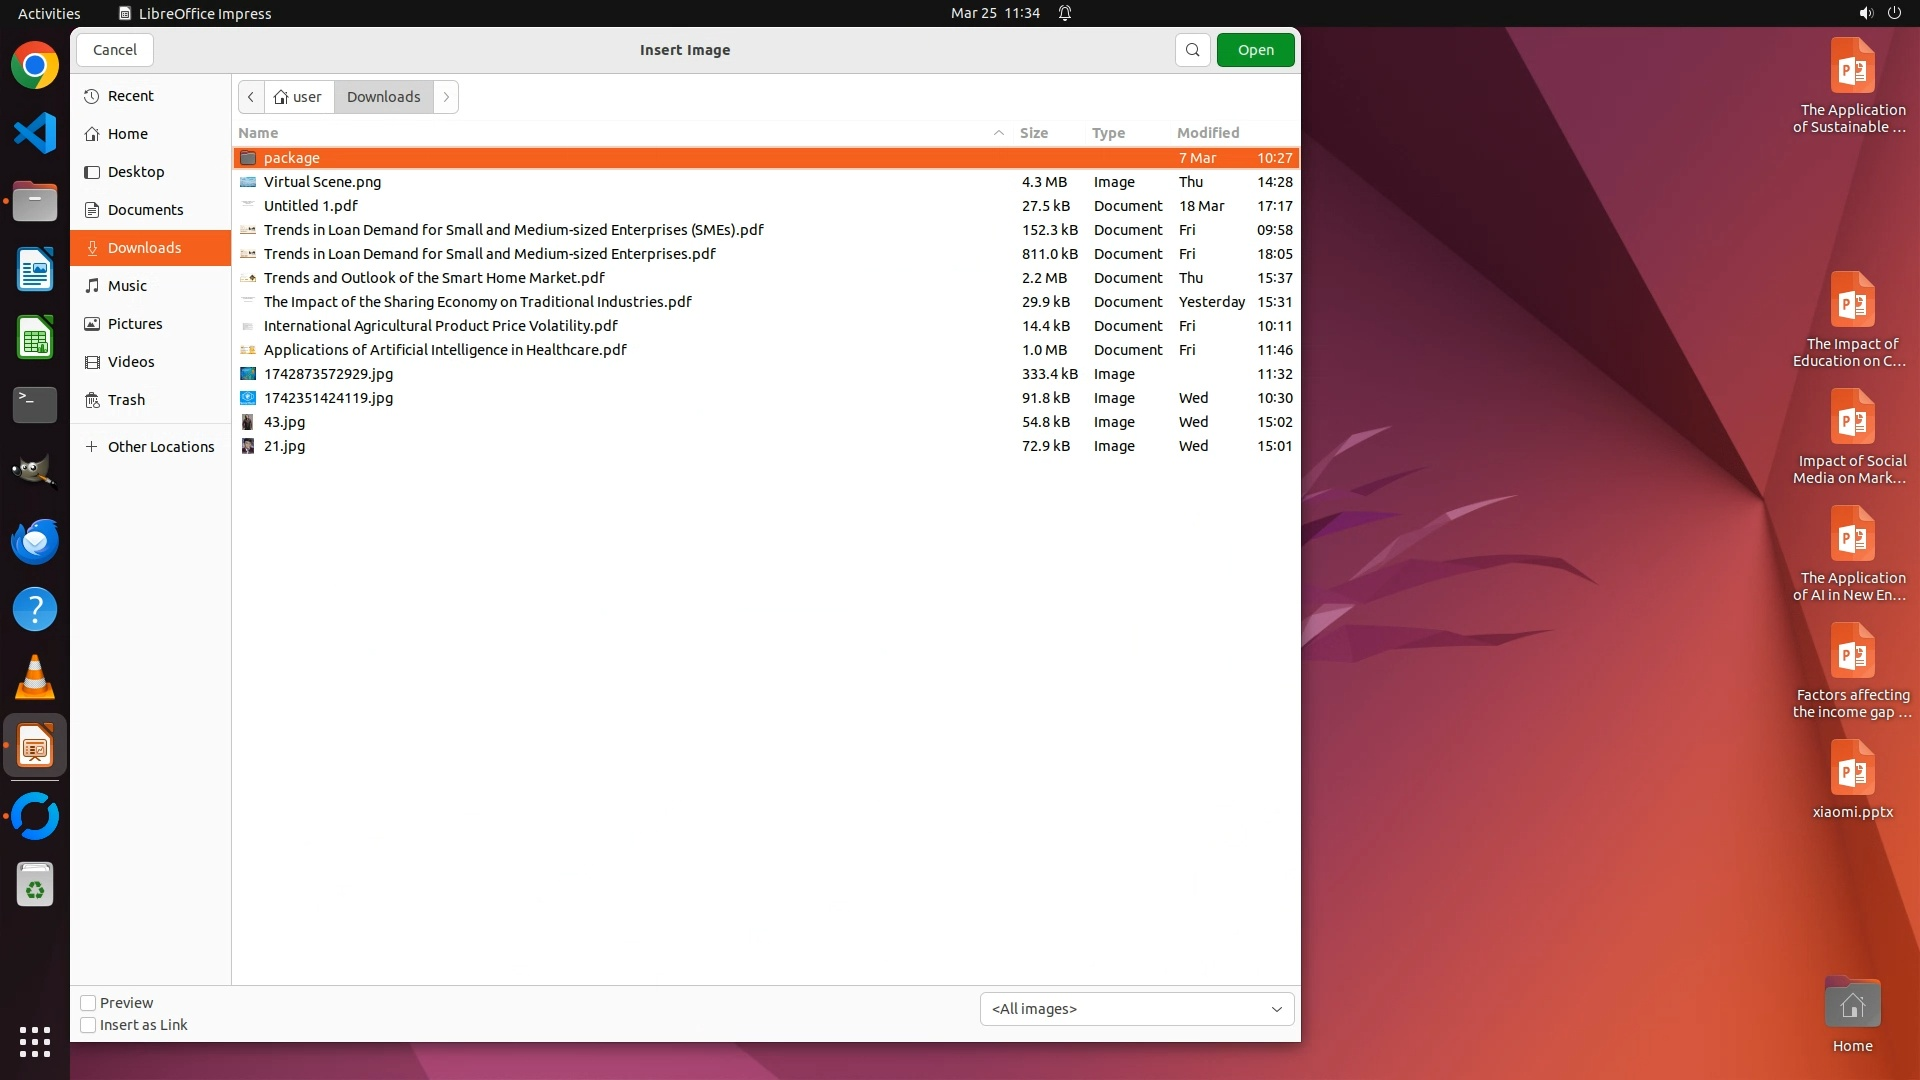
Task: Go to the Music folder in the sidebar
Action: point(127,286)
